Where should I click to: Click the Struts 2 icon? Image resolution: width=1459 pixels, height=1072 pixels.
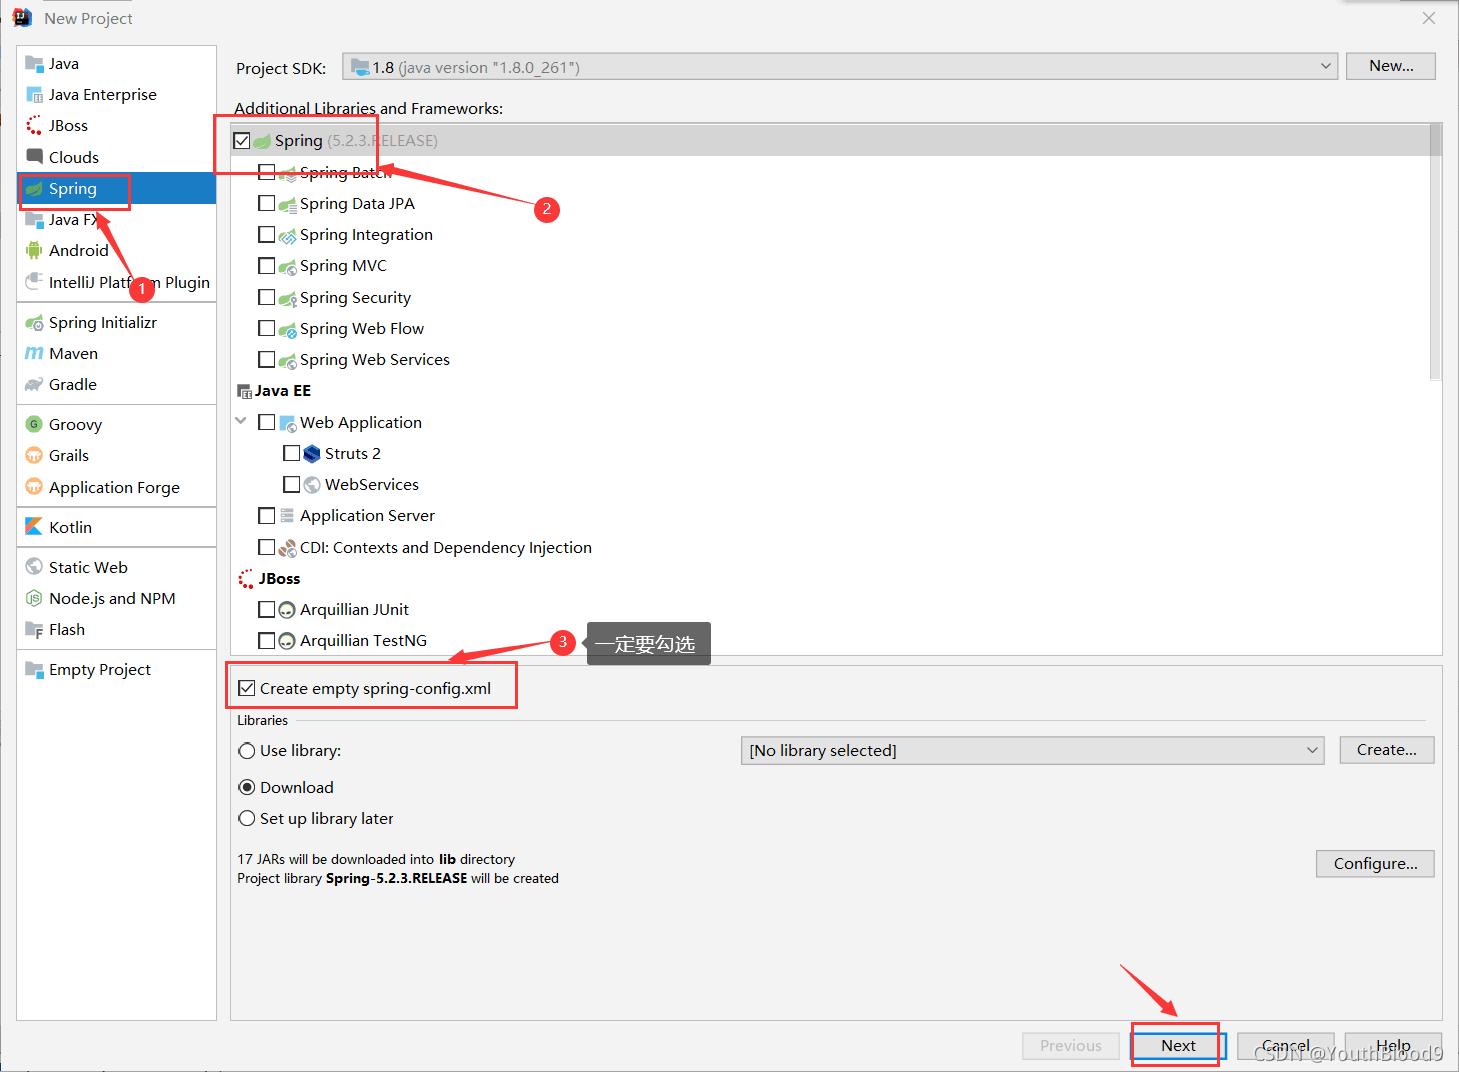[x=312, y=454]
